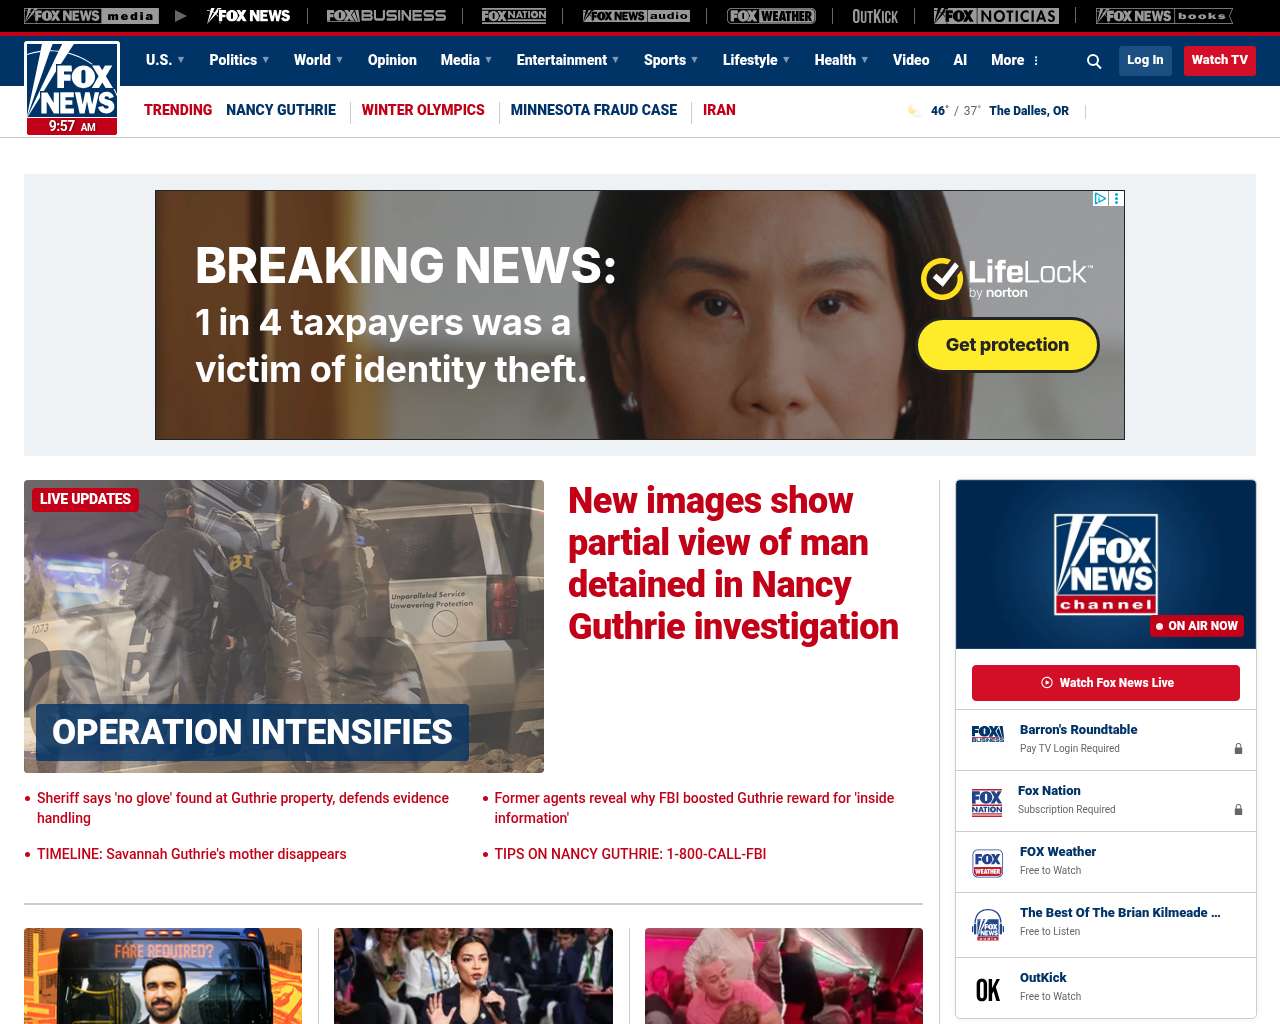Click the lock icon on Barron's Roundtable row
The height and width of the screenshot is (1024, 1280).
click(x=1238, y=748)
